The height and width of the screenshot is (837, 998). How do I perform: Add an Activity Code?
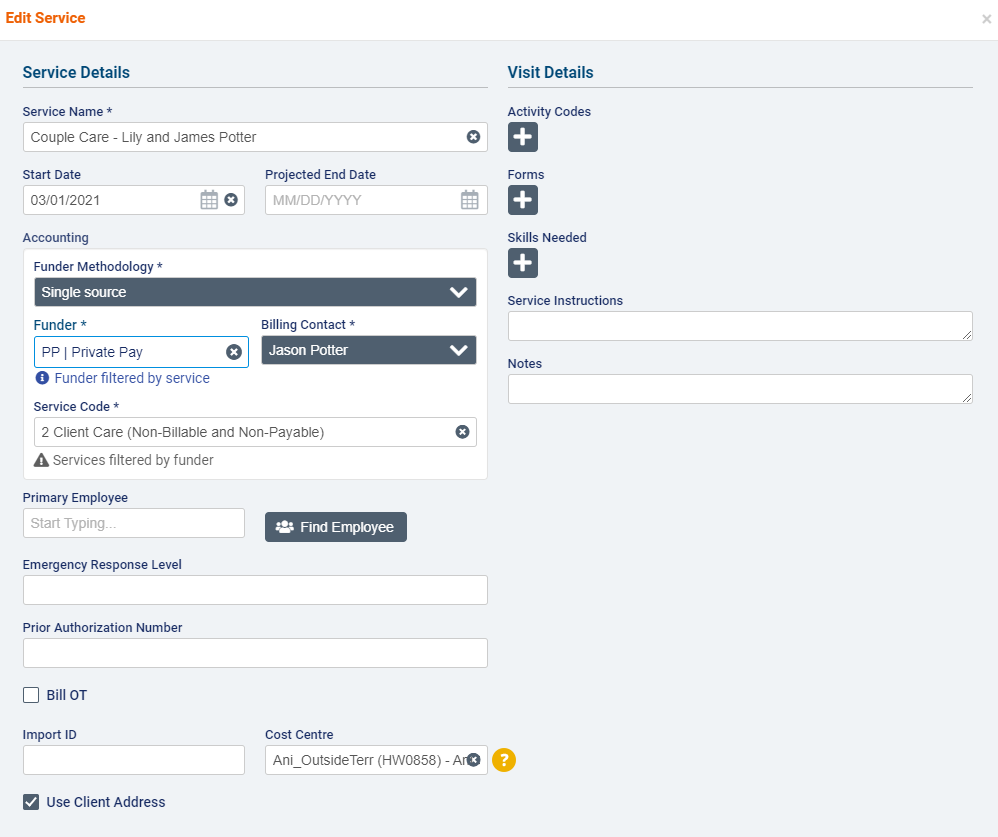tap(522, 137)
